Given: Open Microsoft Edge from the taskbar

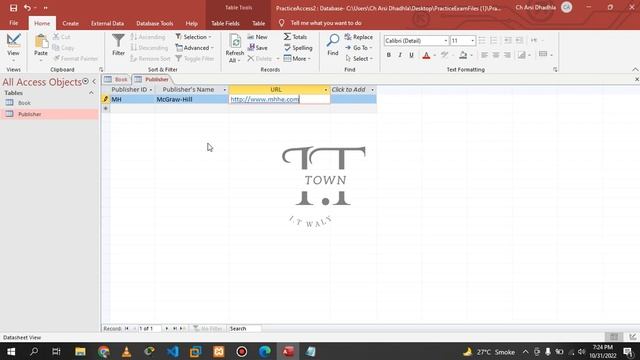Looking at the screenshot, I should pyautogui.click(x=265, y=351).
